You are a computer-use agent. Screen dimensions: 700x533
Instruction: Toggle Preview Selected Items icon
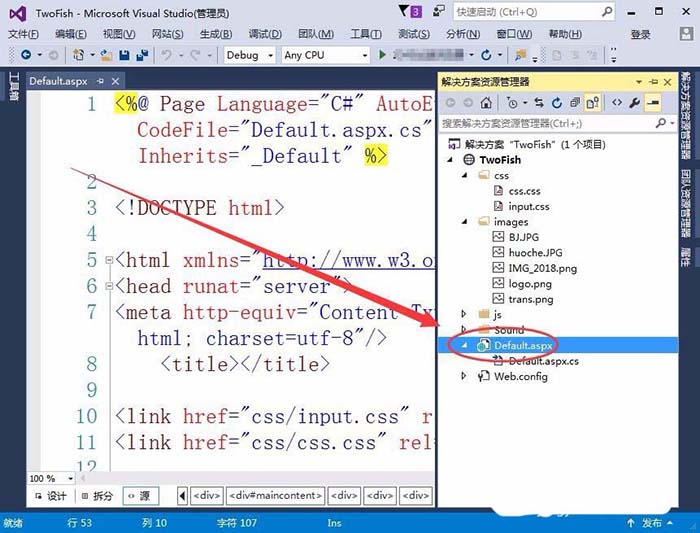652,103
